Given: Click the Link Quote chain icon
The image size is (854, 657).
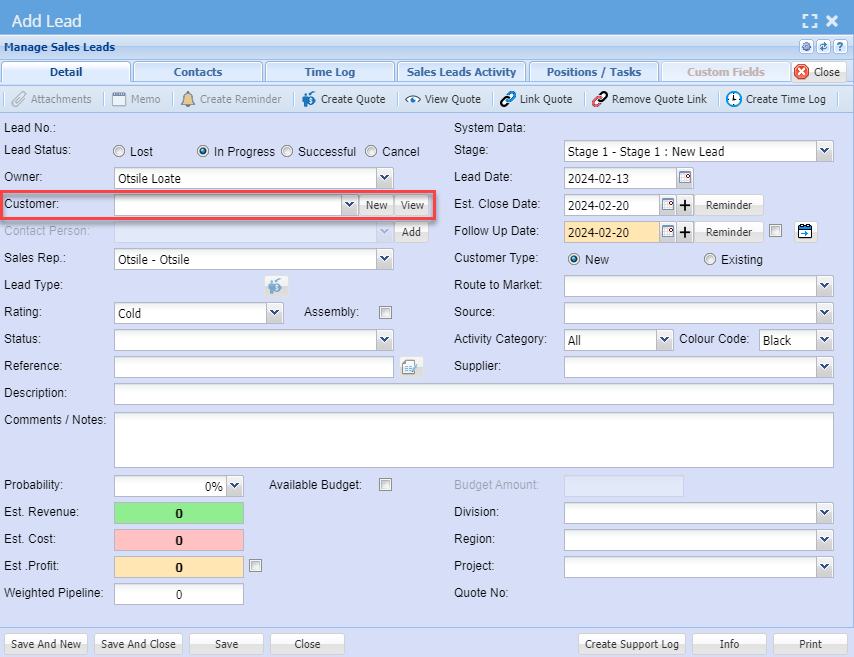Looking at the screenshot, I should [x=508, y=99].
